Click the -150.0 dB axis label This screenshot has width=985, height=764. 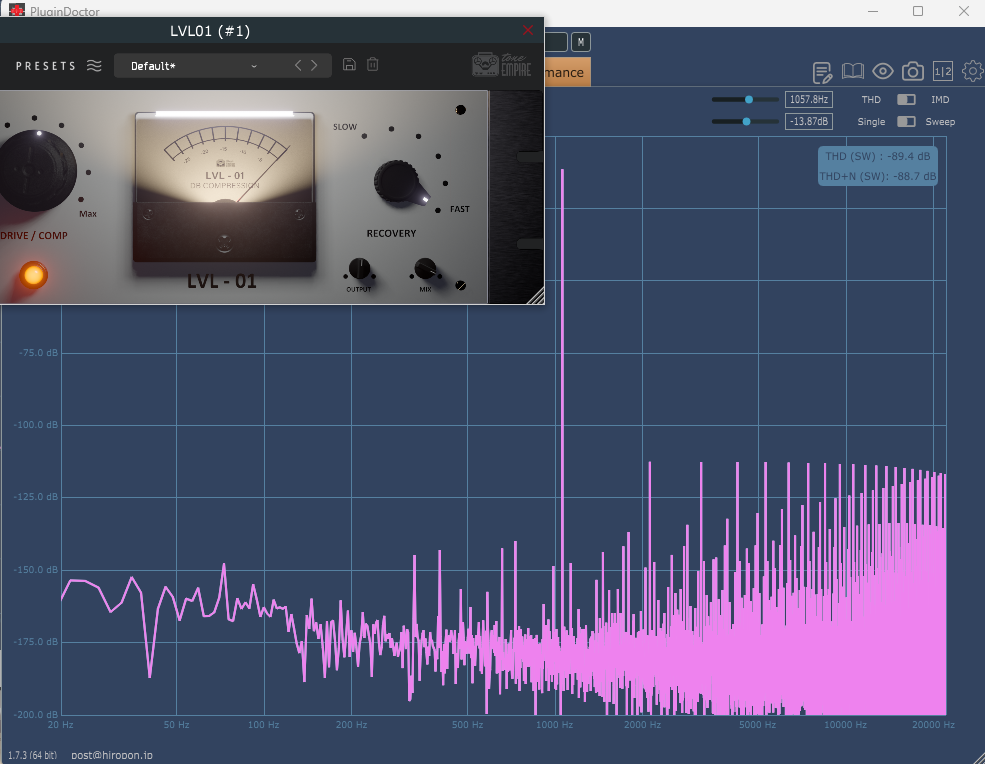tap(36, 570)
